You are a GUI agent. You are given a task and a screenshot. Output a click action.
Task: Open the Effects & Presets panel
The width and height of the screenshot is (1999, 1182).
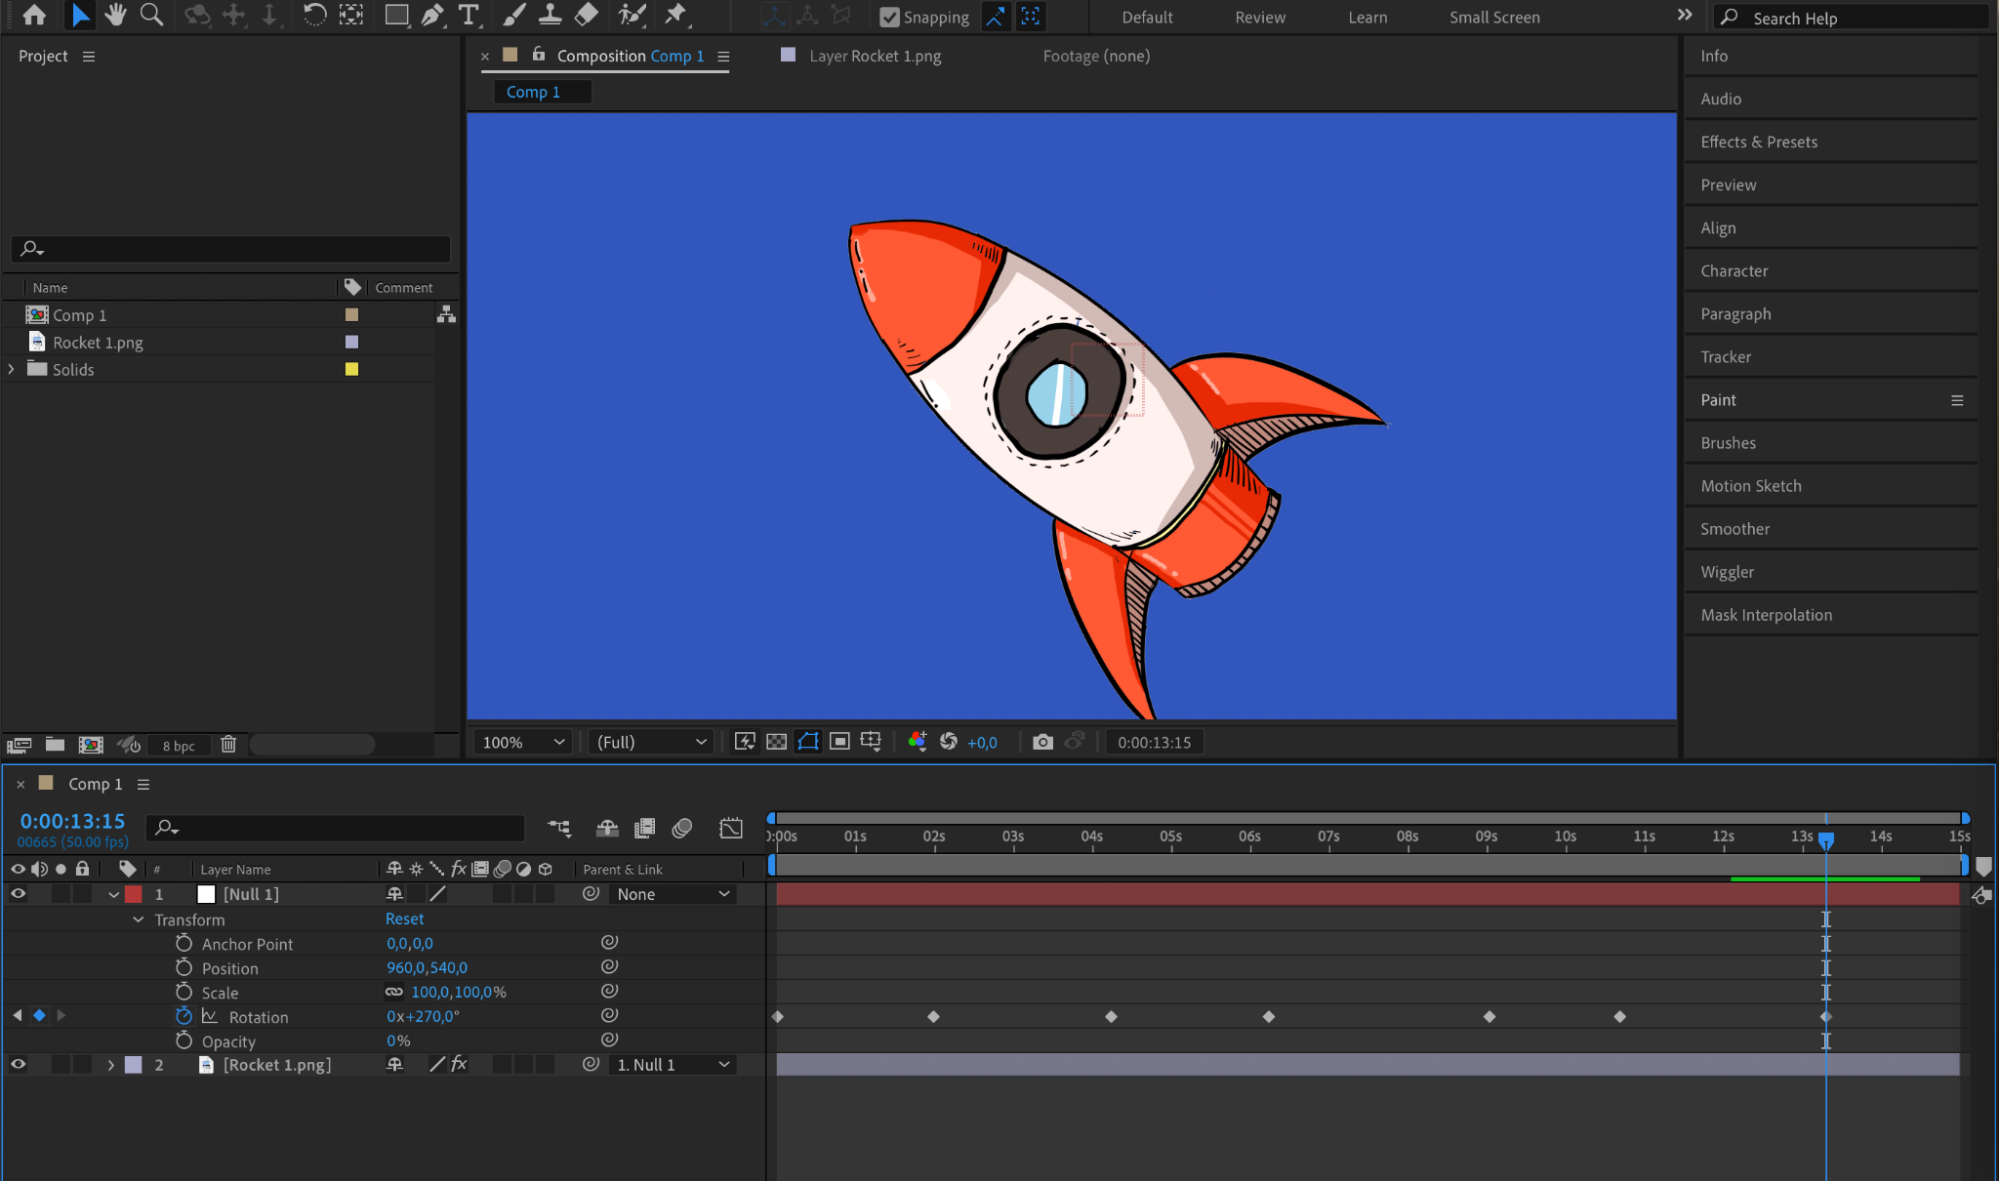coord(1758,142)
